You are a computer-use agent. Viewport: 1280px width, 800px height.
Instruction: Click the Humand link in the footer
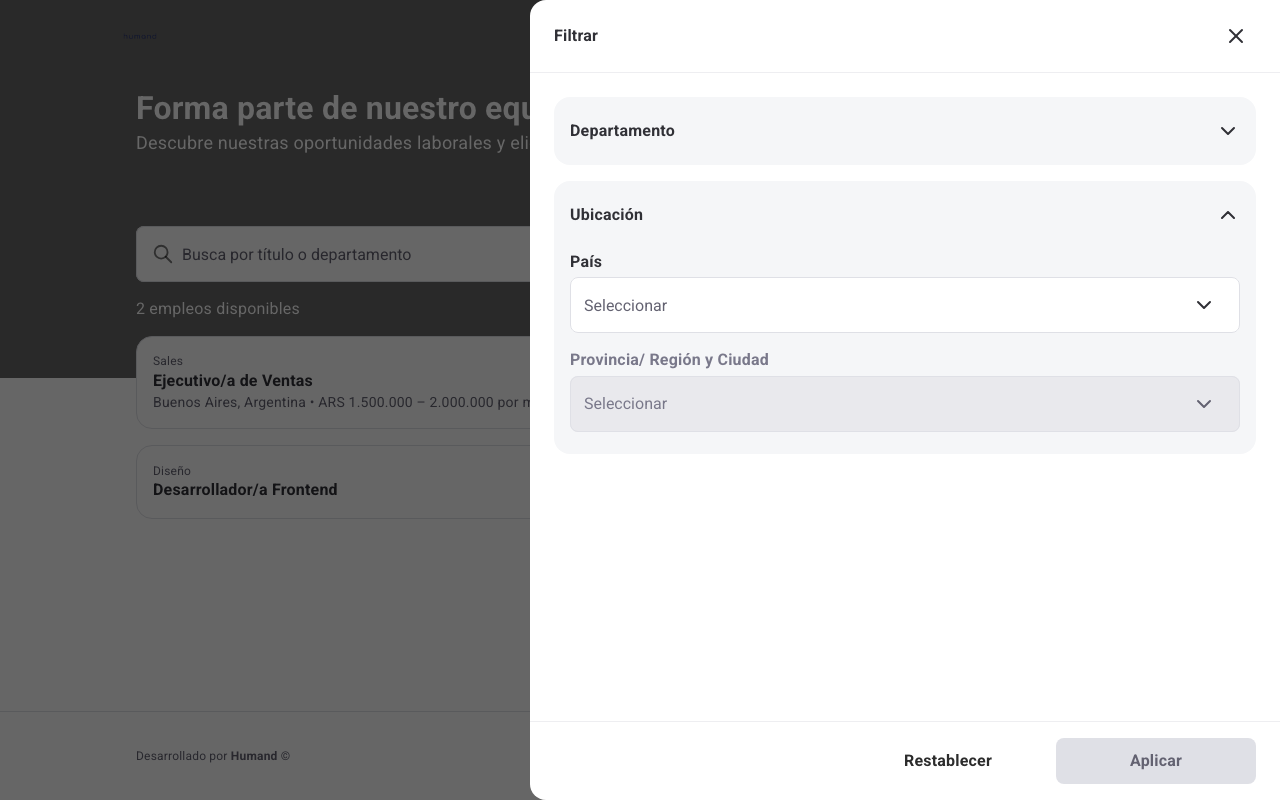click(x=254, y=756)
